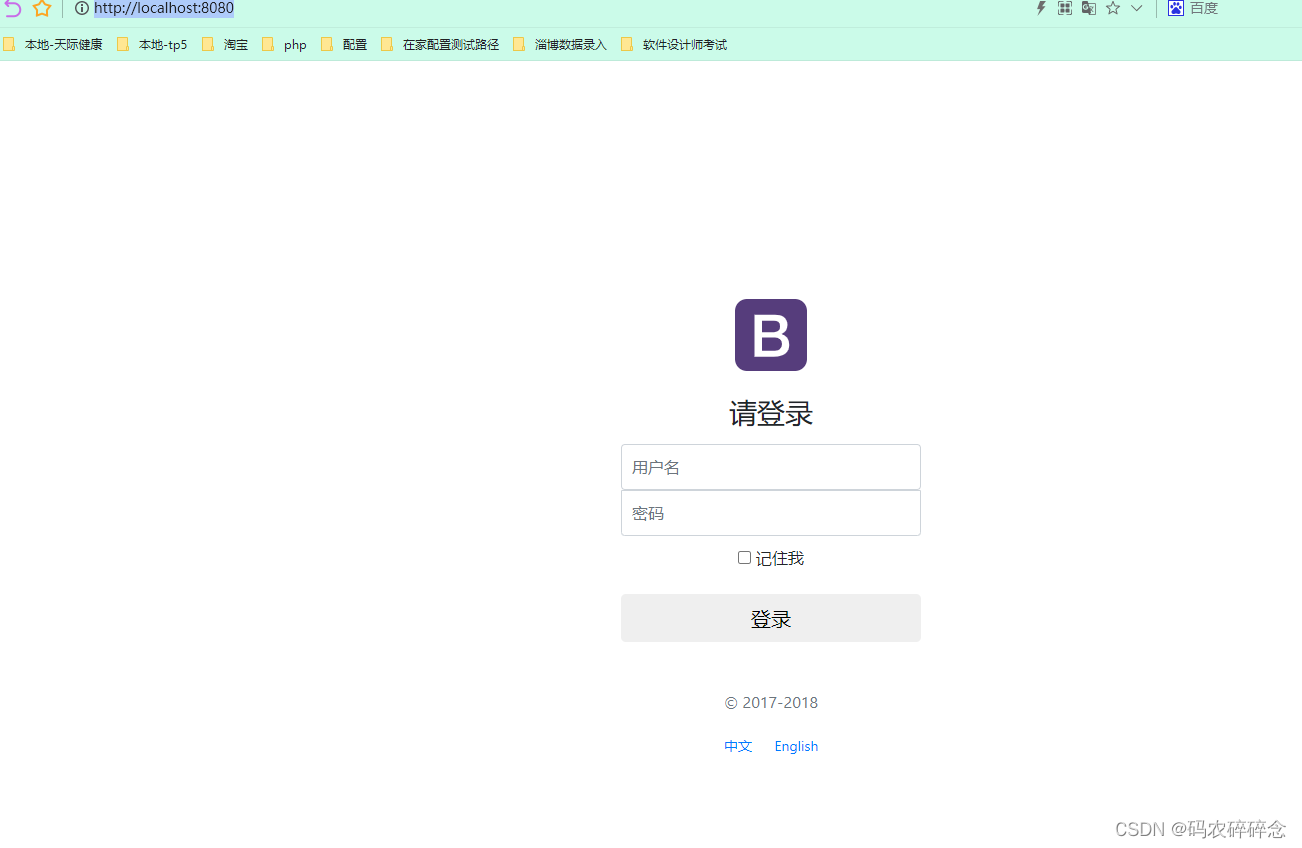Screen dimensions: 1302x848
Task: Click the grid apps icon in address bar
Action: [x=1065, y=8]
